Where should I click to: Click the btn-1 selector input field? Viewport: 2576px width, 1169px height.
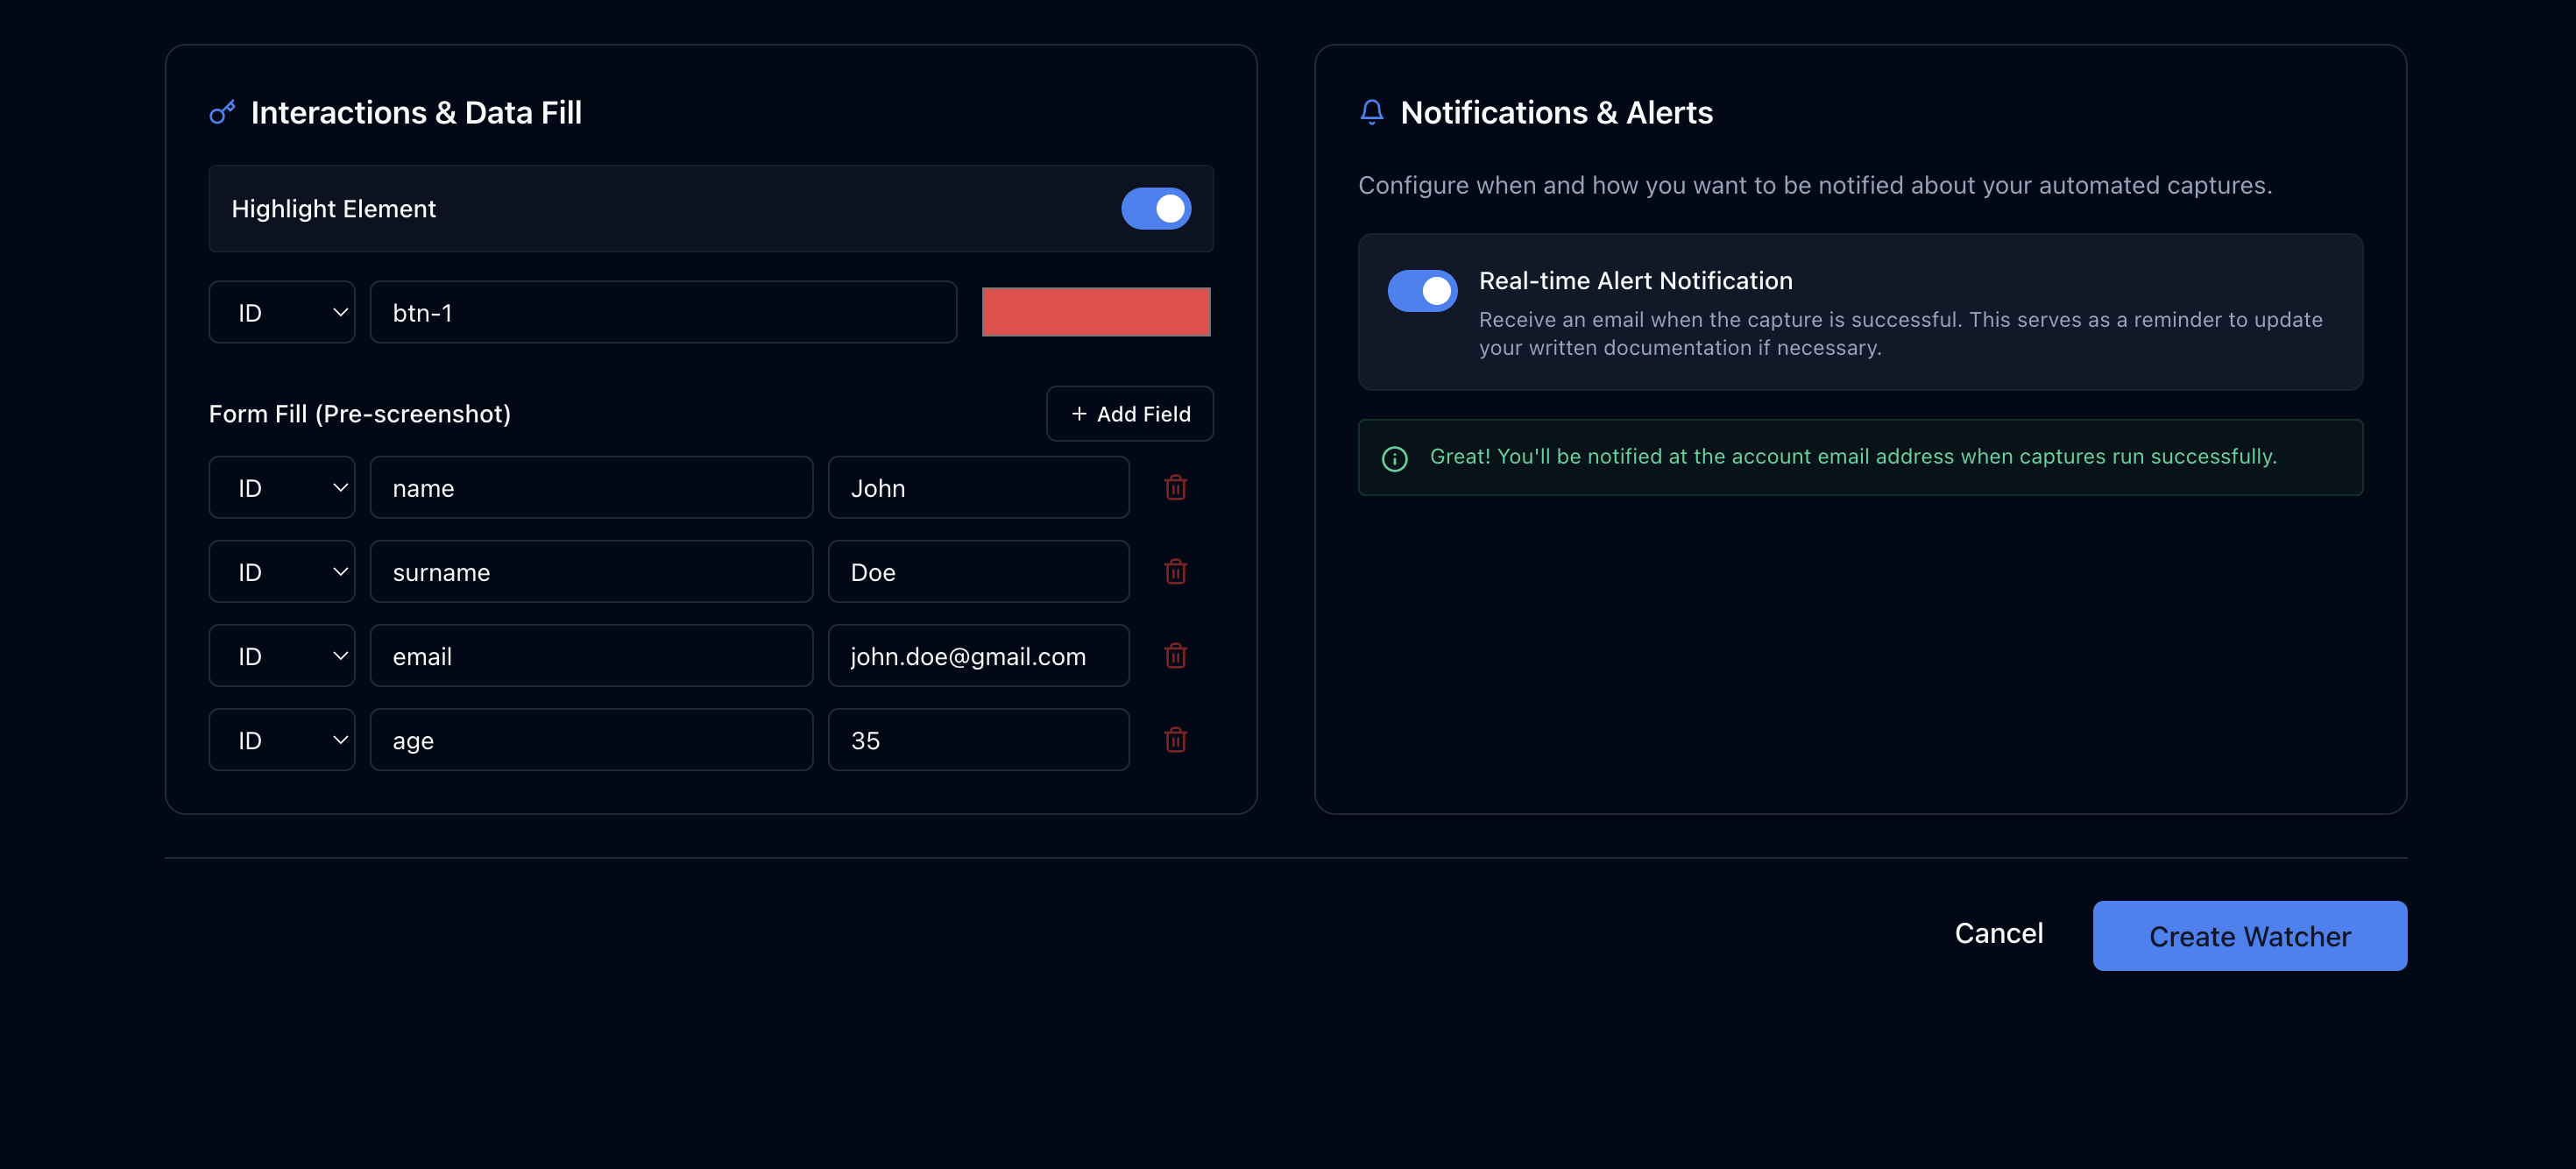[663, 312]
